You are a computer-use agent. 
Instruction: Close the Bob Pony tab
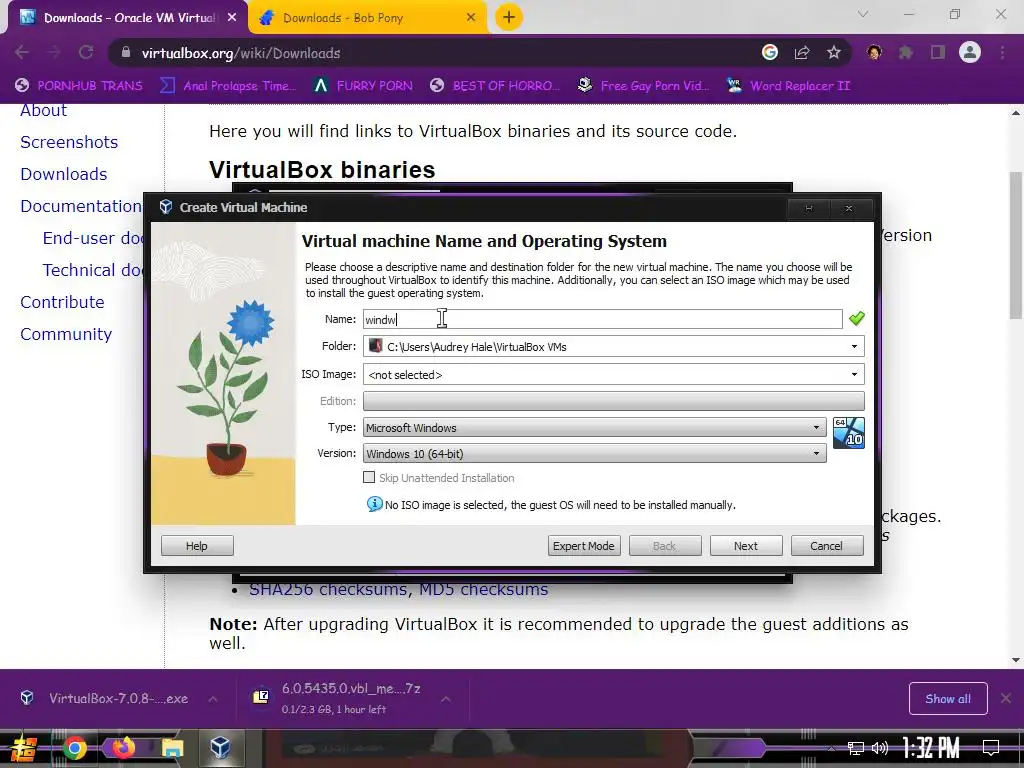pyautogui.click(x=471, y=18)
